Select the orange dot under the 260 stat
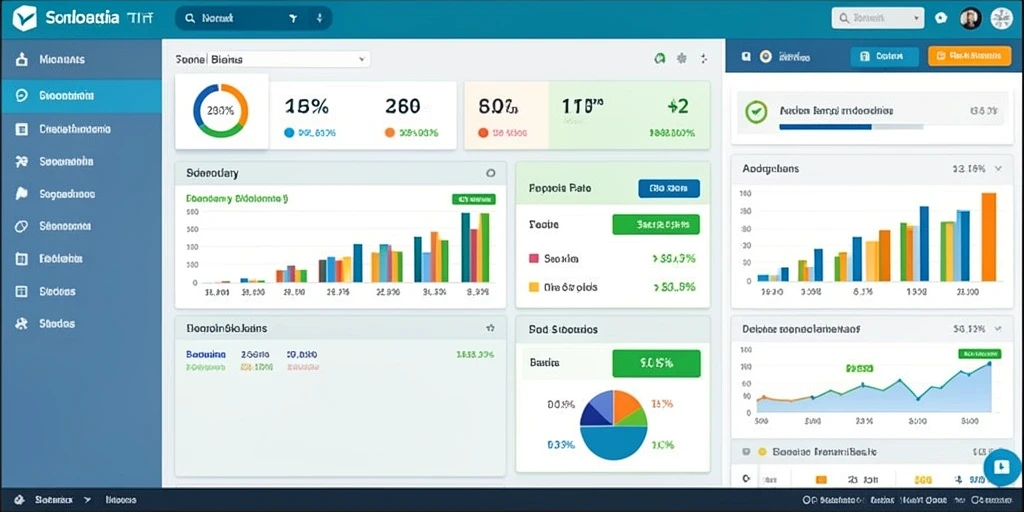 coord(390,133)
